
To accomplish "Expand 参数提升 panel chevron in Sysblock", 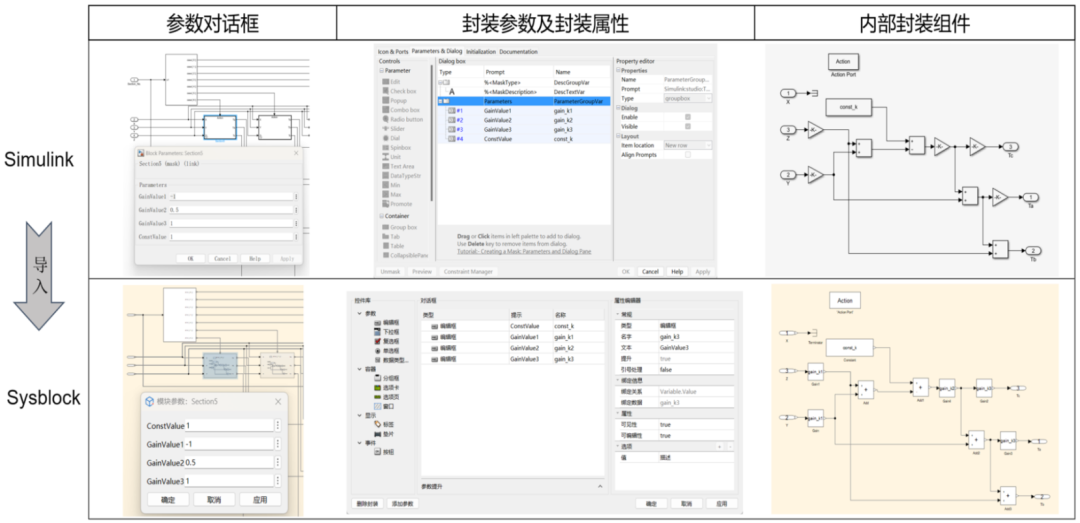I will coord(599,486).
